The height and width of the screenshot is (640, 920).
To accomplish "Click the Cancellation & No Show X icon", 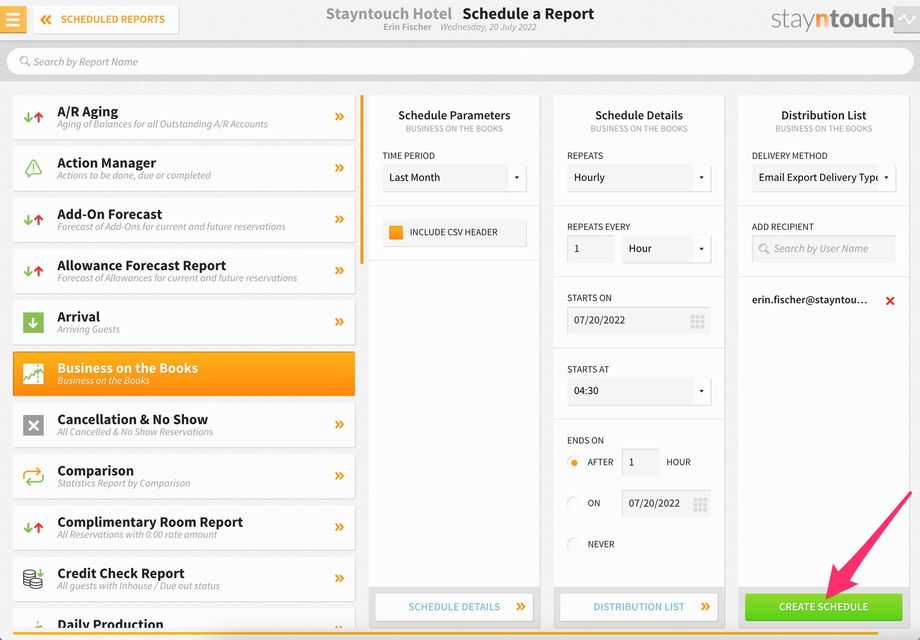I will pos(33,425).
